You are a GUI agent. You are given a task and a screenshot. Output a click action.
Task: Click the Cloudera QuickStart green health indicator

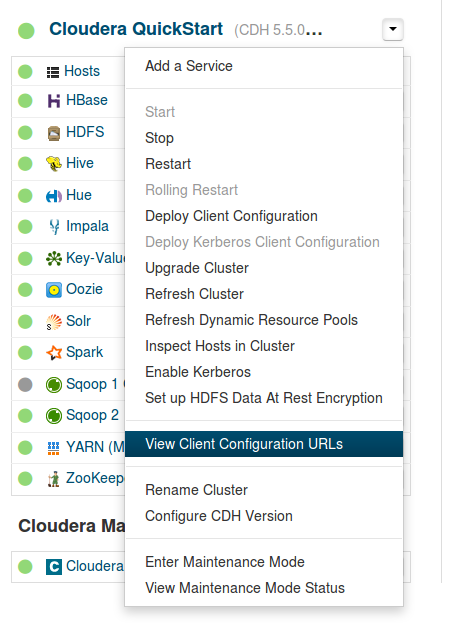point(26,31)
